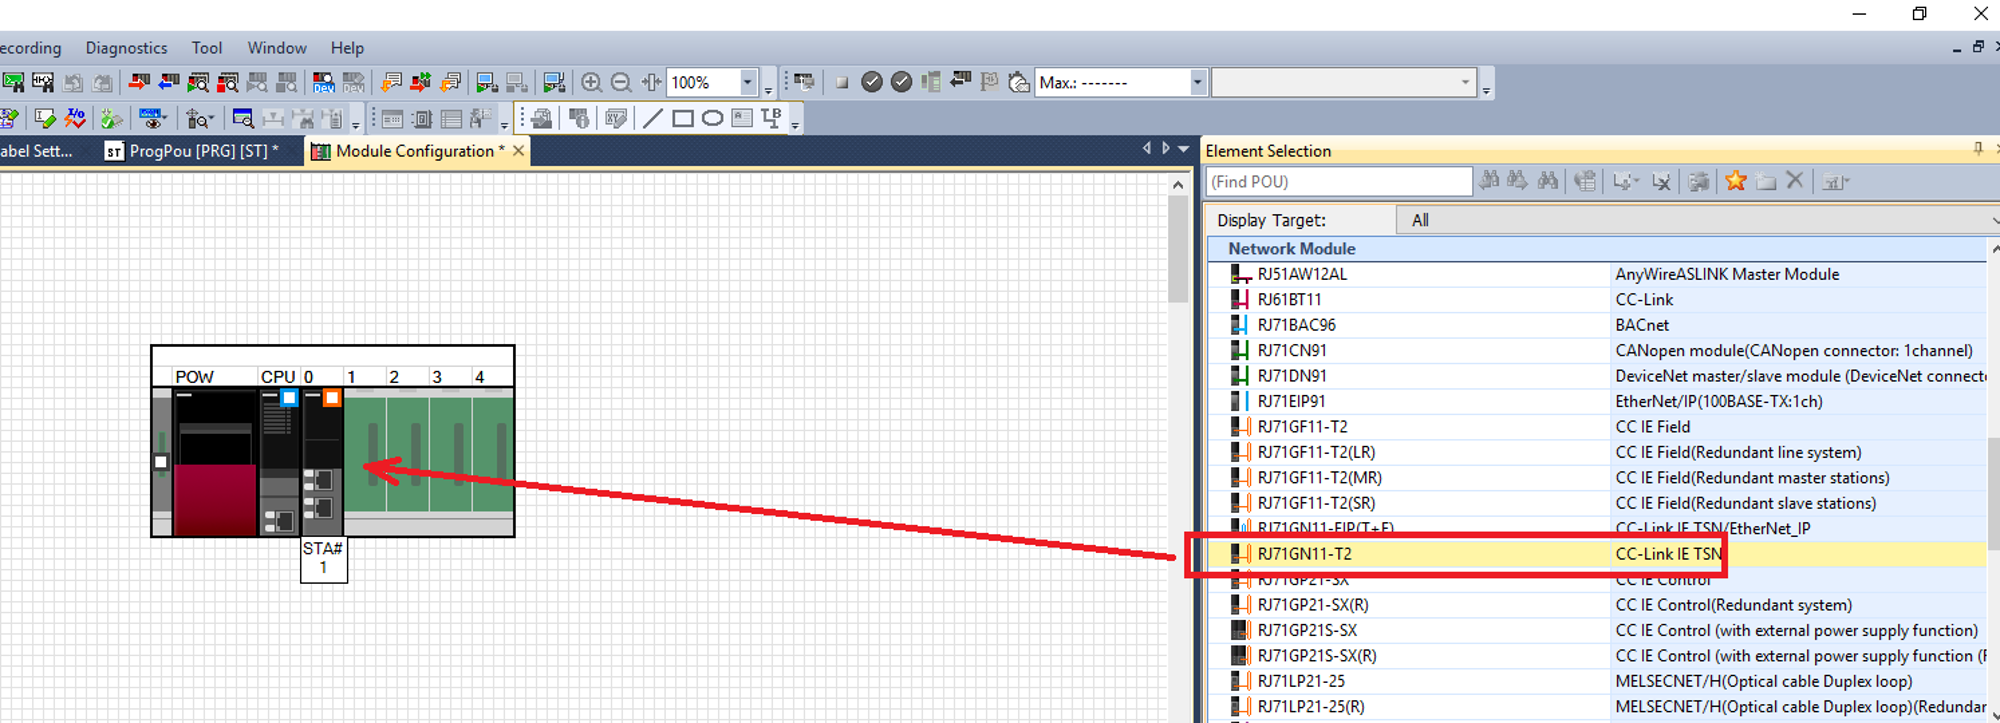Click the yellow star favorites icon

click(x=1736, y=181)
